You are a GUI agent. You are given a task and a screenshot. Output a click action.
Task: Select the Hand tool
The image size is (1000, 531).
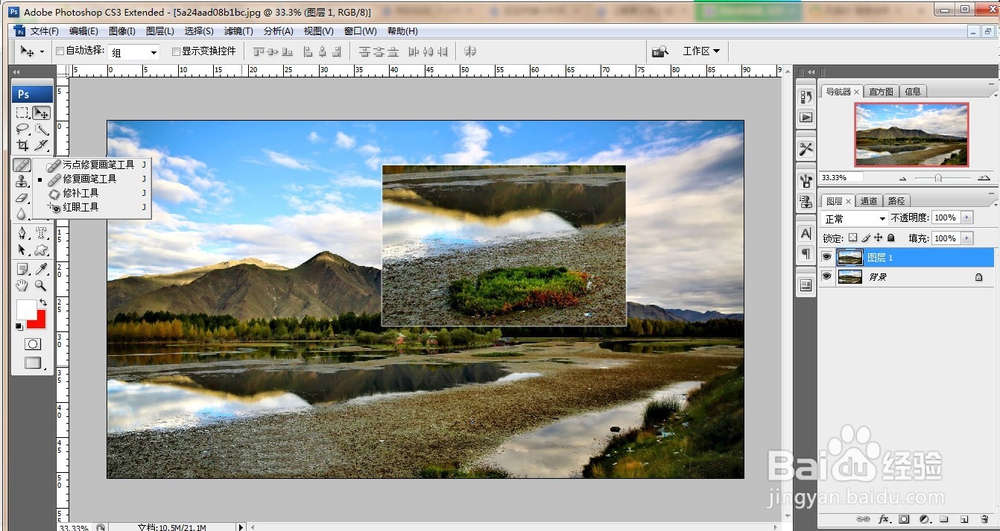point(22,285)
